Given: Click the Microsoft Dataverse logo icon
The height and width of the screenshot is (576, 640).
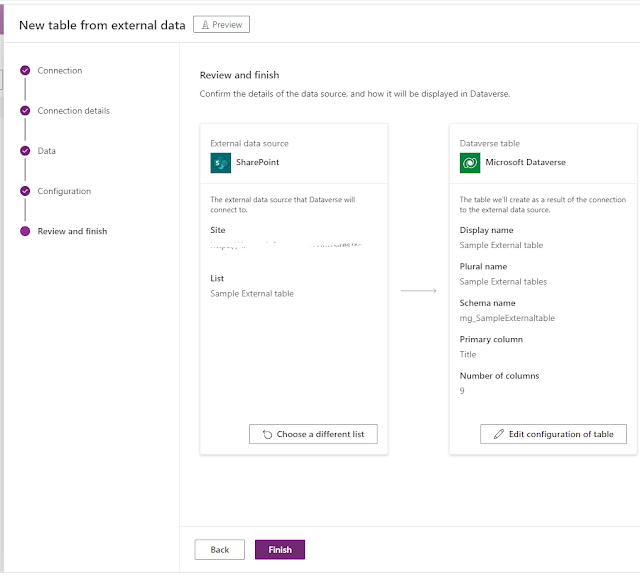Looking at the screenshot, I should (x=470, y=162).
